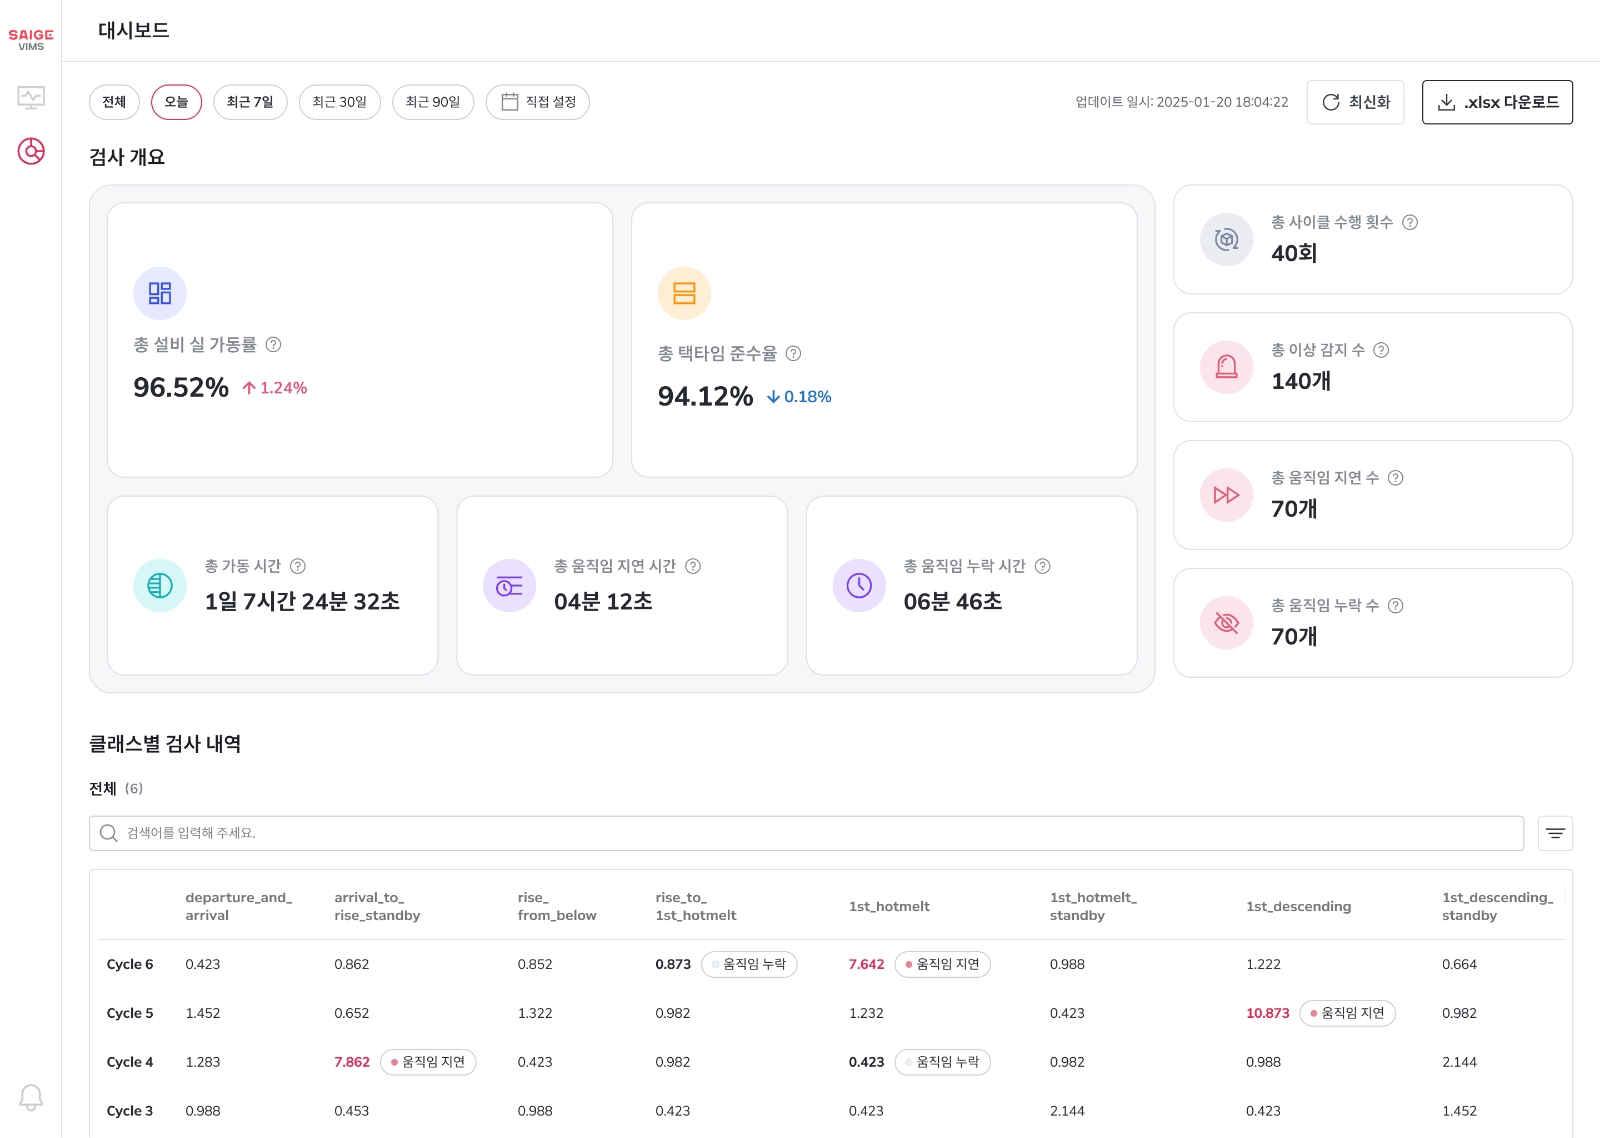Select the 전체 date filter

click(x=114, y=102)
